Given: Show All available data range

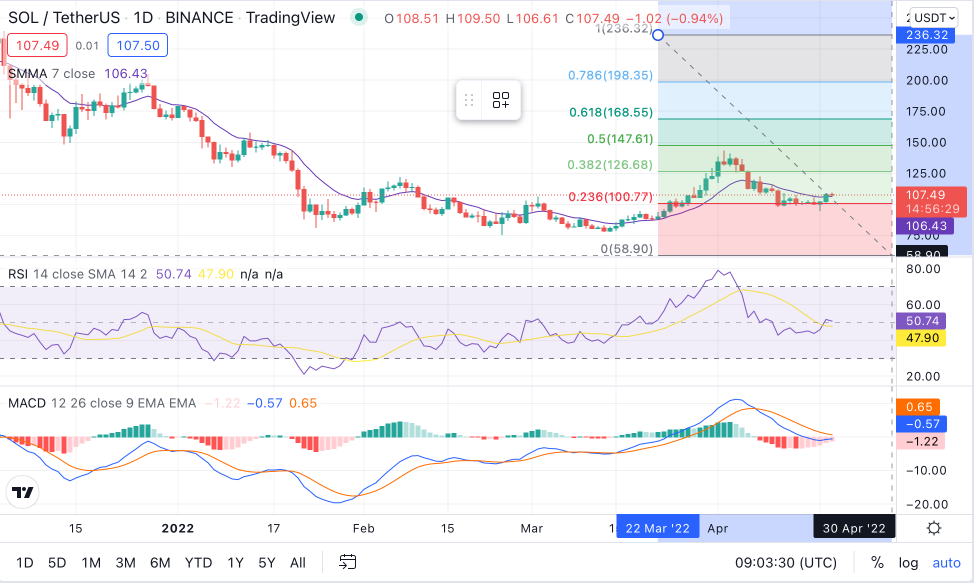Looking at the screenshot, I should [x=298, y=563].
